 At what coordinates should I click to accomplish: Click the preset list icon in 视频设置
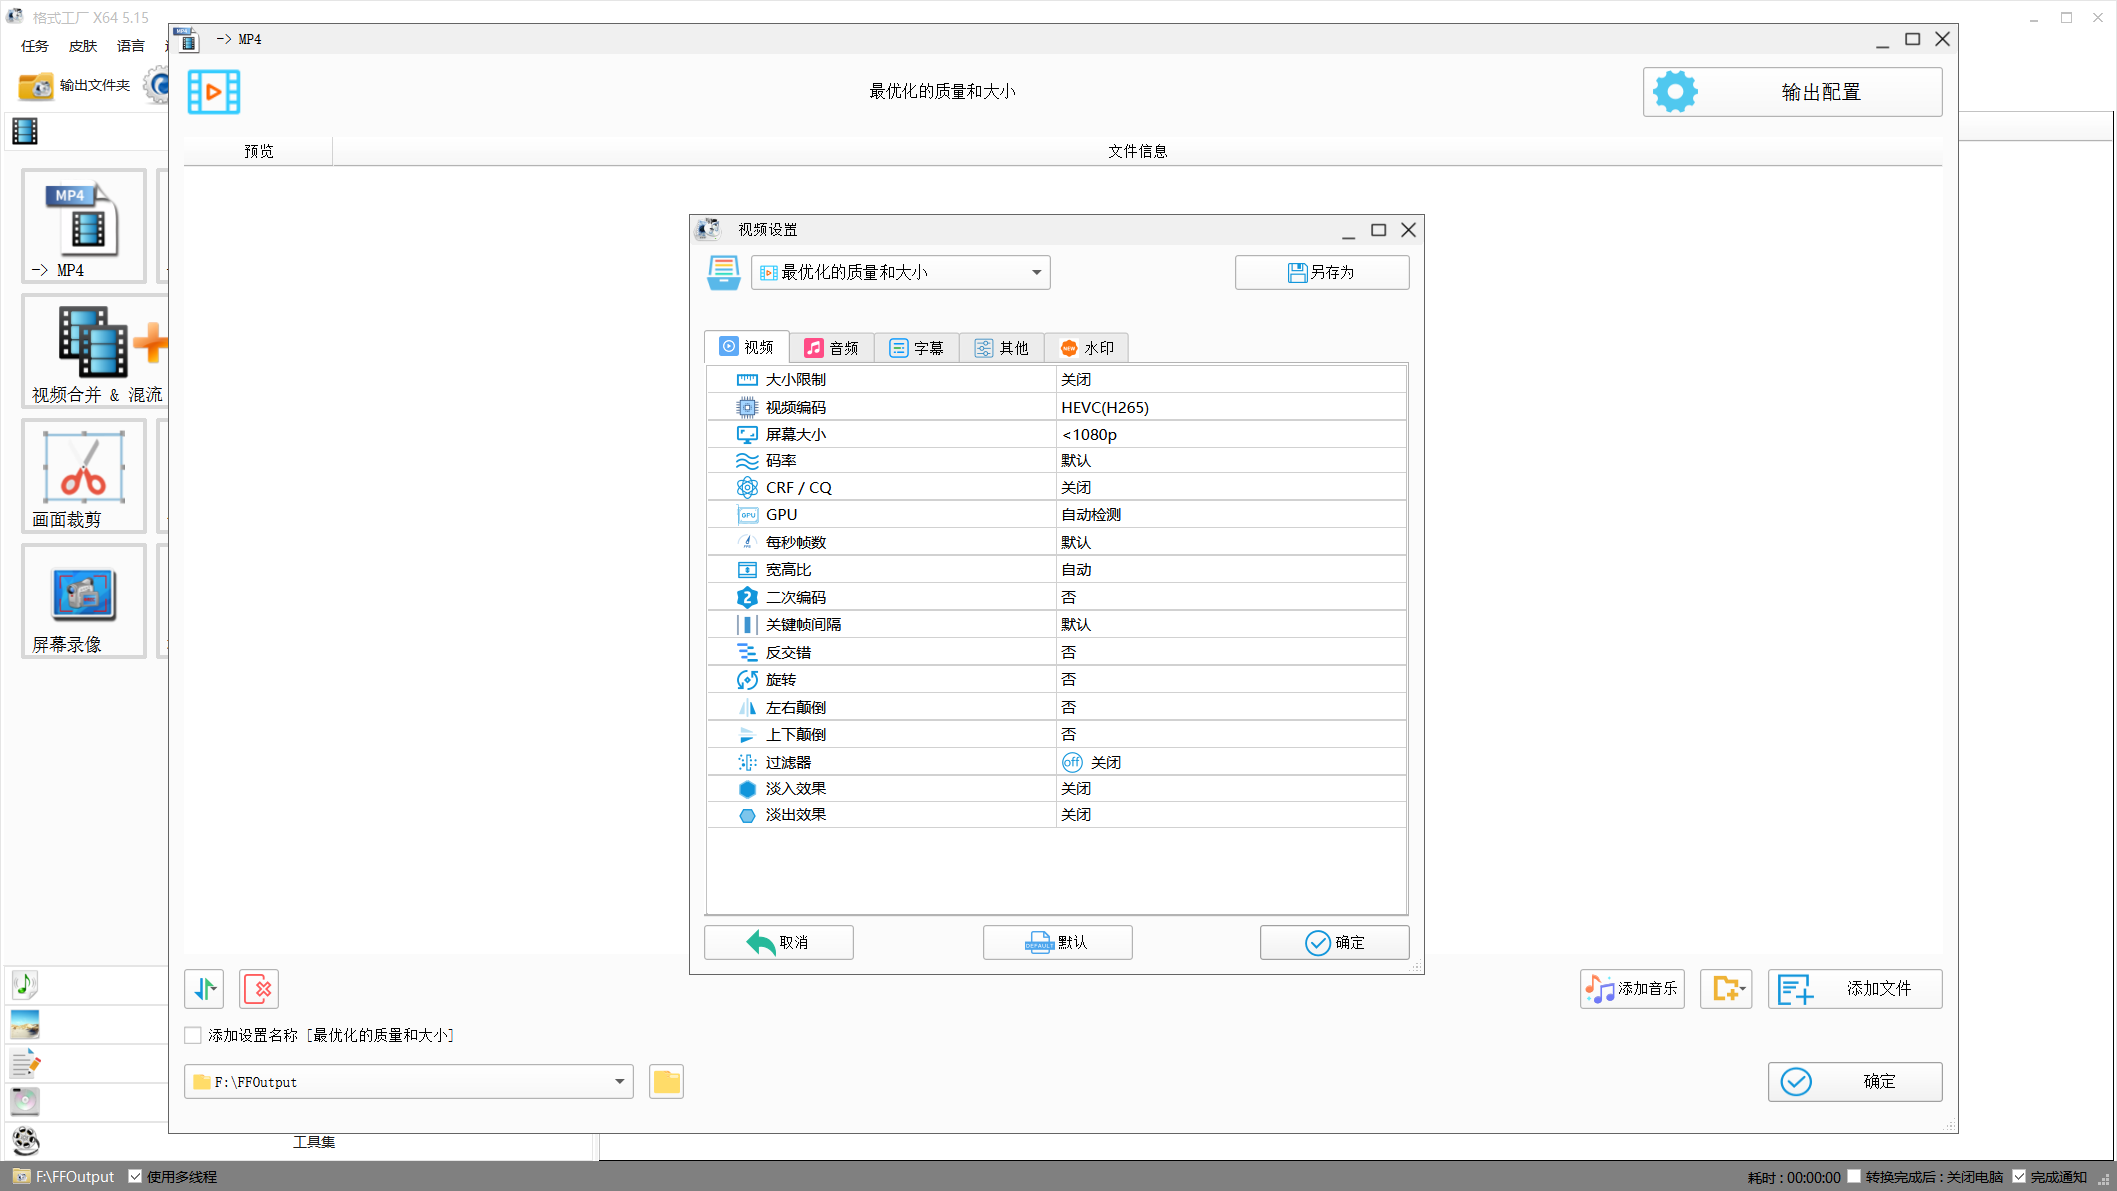coord(723,272)
